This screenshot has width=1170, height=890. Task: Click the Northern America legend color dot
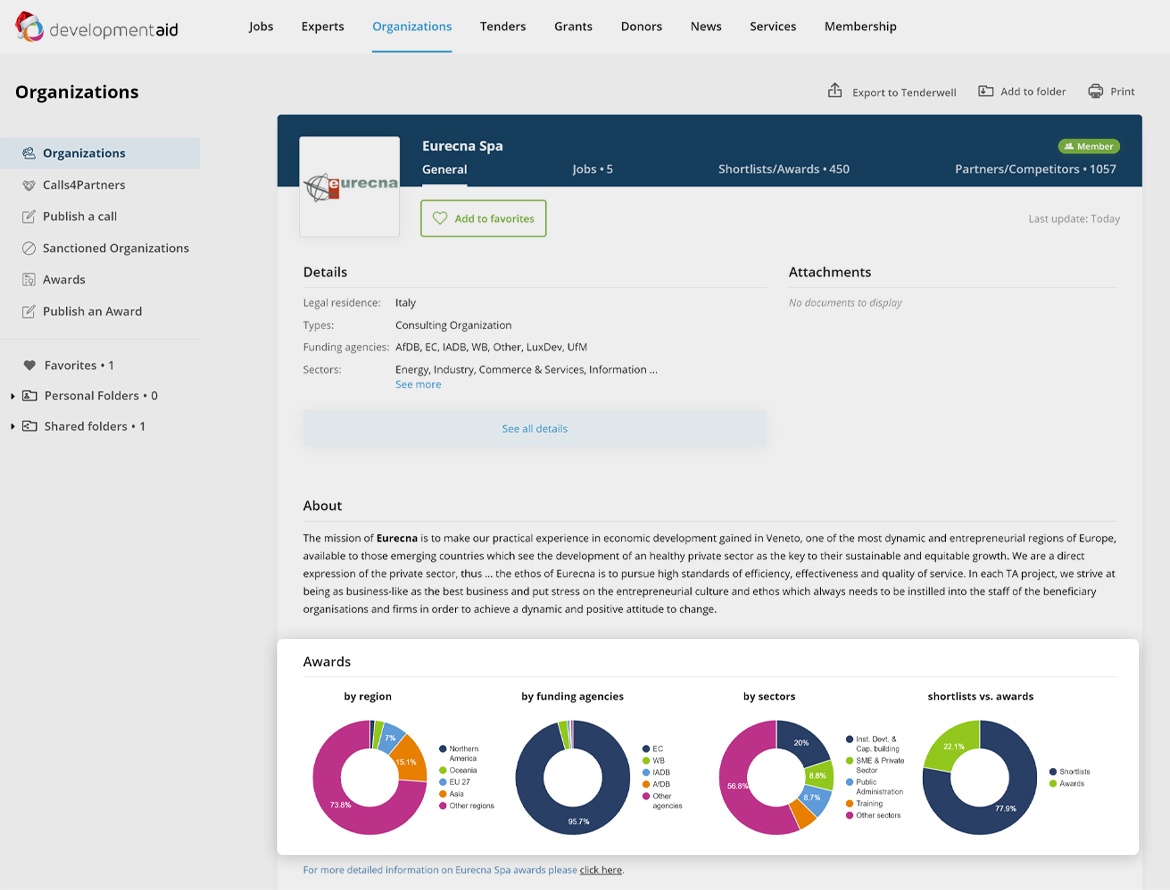(x=442, y=749)
